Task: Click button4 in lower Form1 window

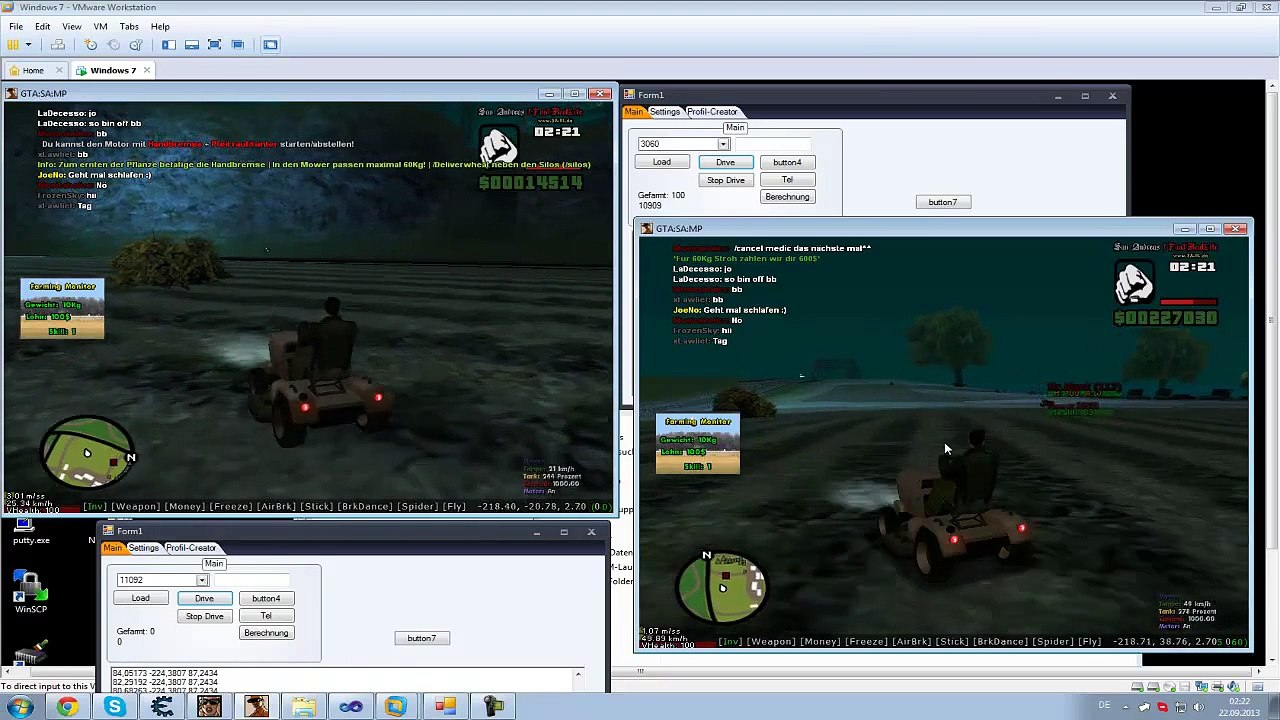Action: pyautogui.click(x=266, y=598)
